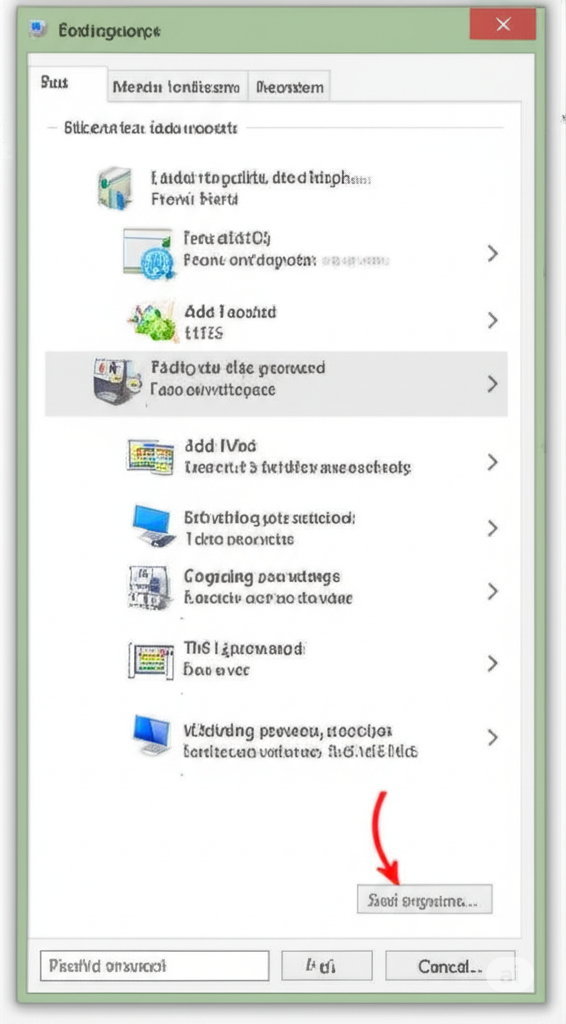Click the 'Fena aidtOS' title text
The height and width of the screenshot is (1024, 566).
(227, 238)
